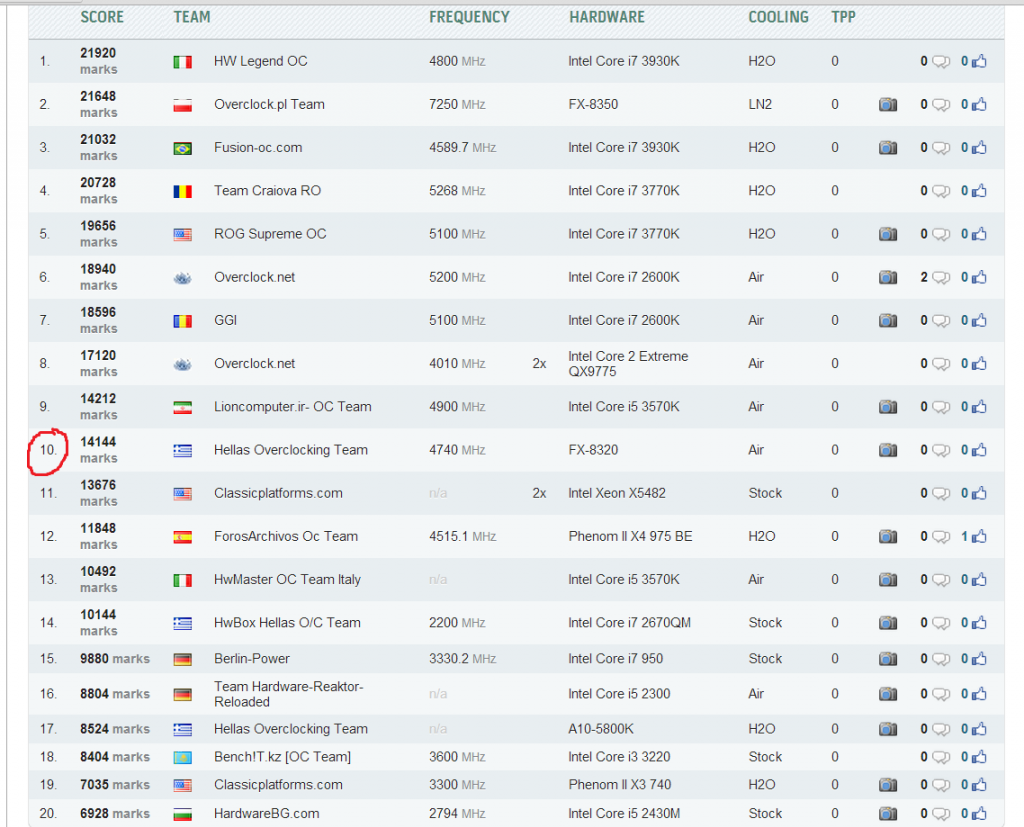Open the Lioncomputer.ir- OC Team link
Screen dimensions: 1024x827
click(292, 407)
